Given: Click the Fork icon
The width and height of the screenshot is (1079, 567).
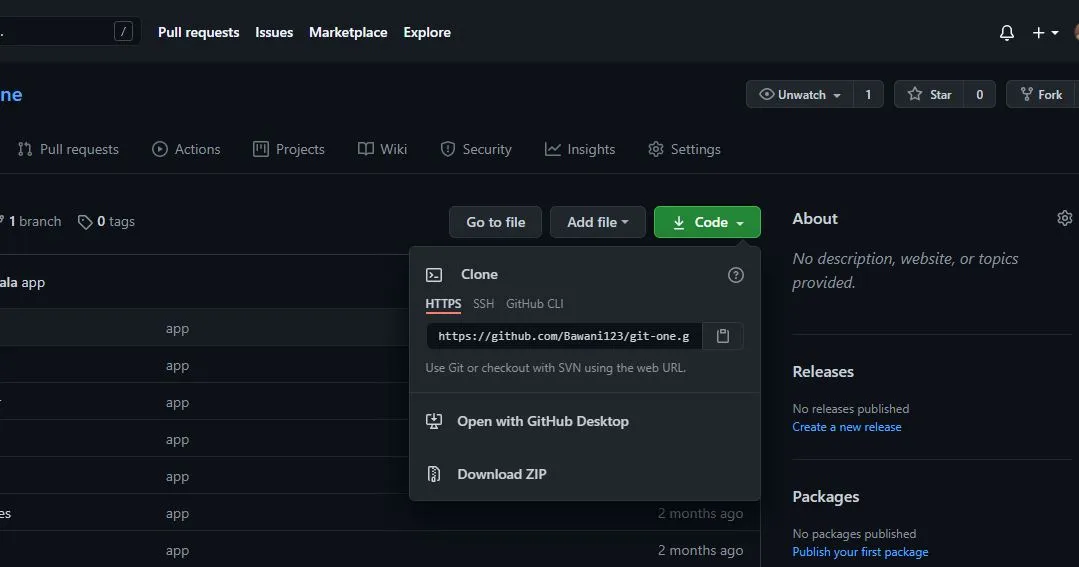Looking at the screenshot, I should [x=1027, y=94].
